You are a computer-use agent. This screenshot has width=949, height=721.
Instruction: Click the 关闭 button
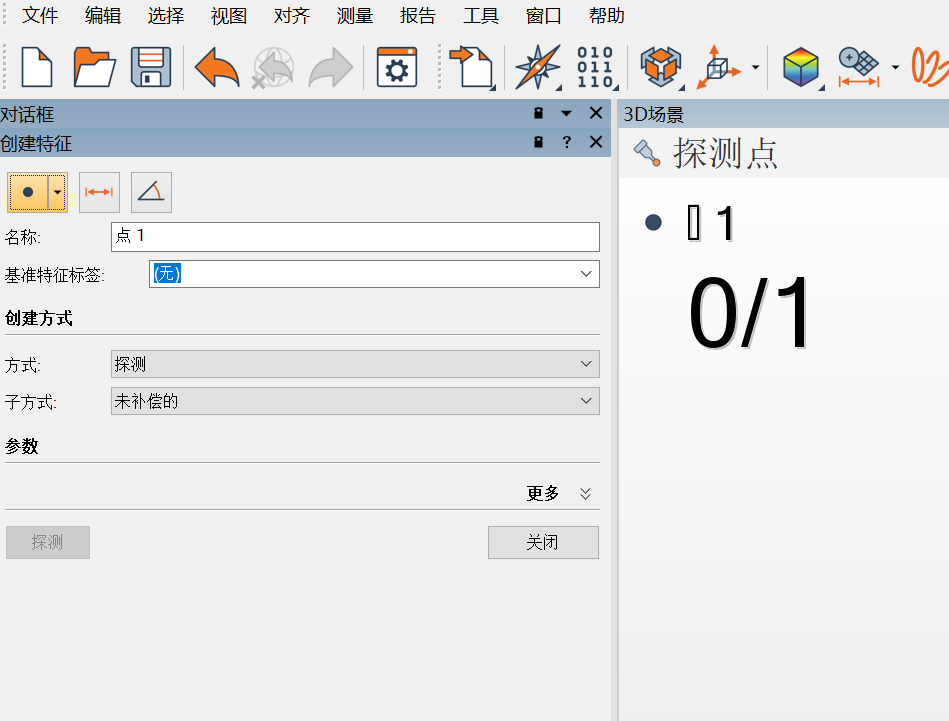(x=543, y=542)
